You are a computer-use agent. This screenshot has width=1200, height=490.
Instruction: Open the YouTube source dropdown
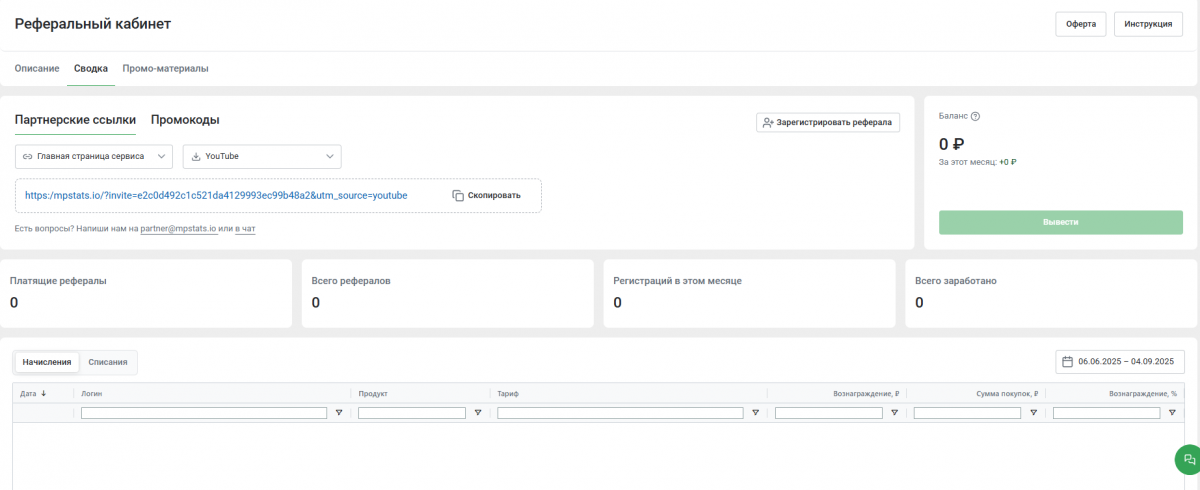262,157
